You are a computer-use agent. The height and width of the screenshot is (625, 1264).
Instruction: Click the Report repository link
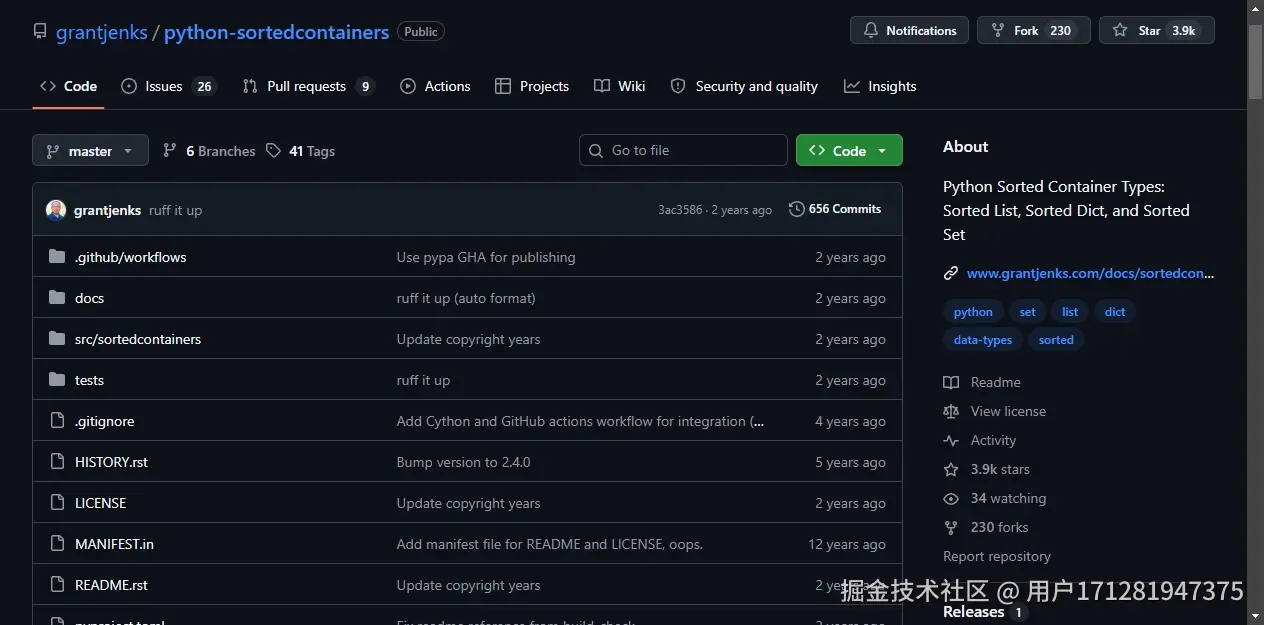point(997,556)
